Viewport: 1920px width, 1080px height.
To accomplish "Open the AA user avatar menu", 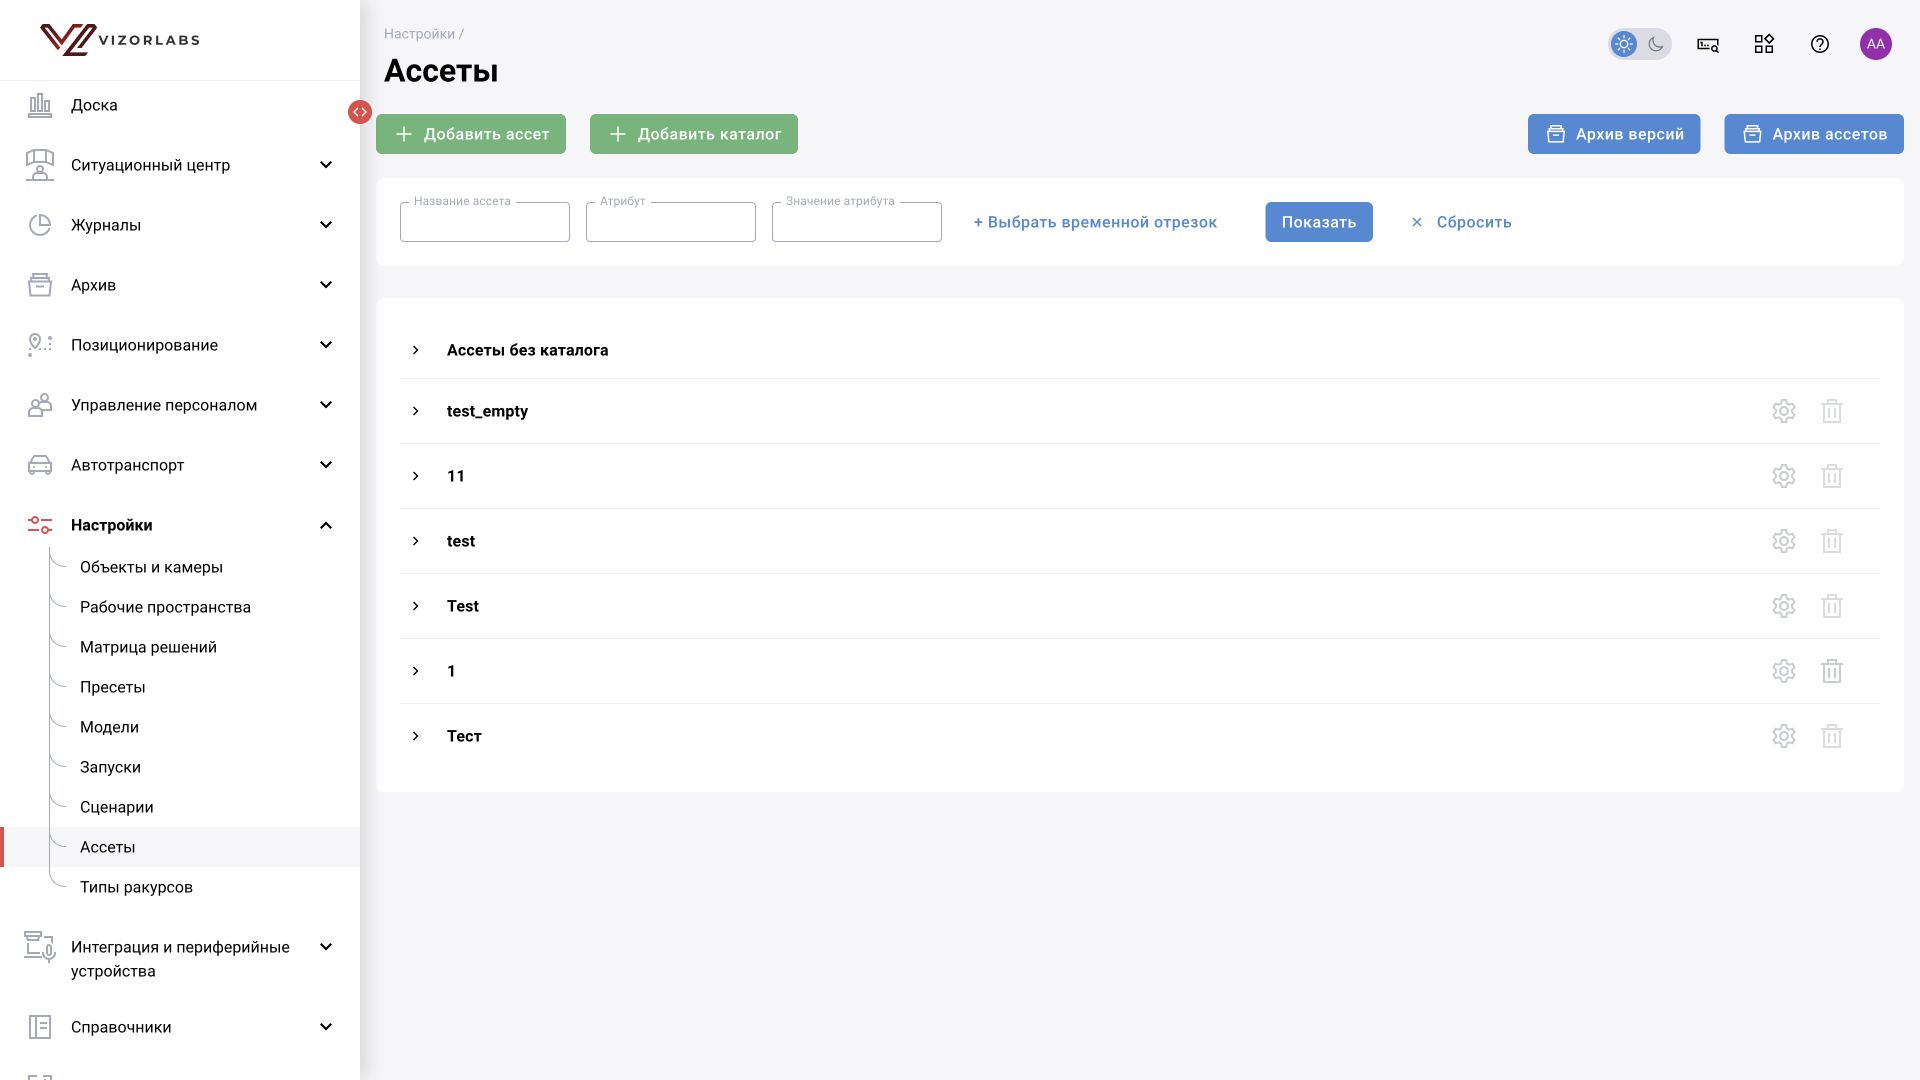I will [x=1875, y=44].
